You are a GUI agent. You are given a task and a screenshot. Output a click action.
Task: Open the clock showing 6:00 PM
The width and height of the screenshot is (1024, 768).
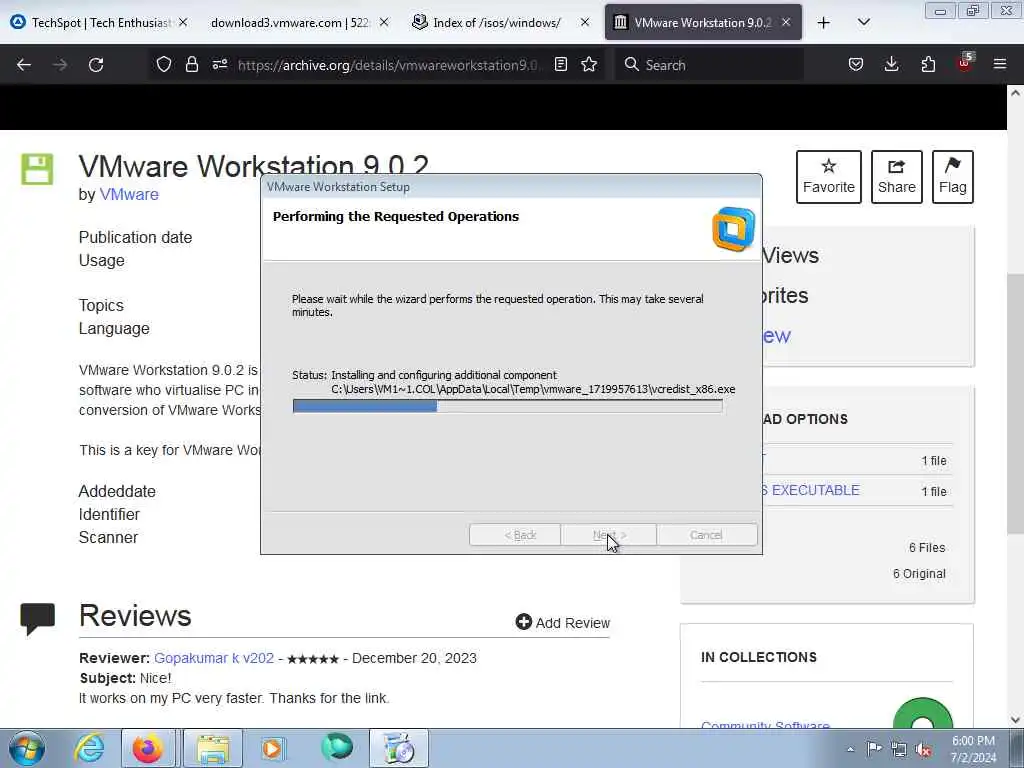[x=973, y=749]
